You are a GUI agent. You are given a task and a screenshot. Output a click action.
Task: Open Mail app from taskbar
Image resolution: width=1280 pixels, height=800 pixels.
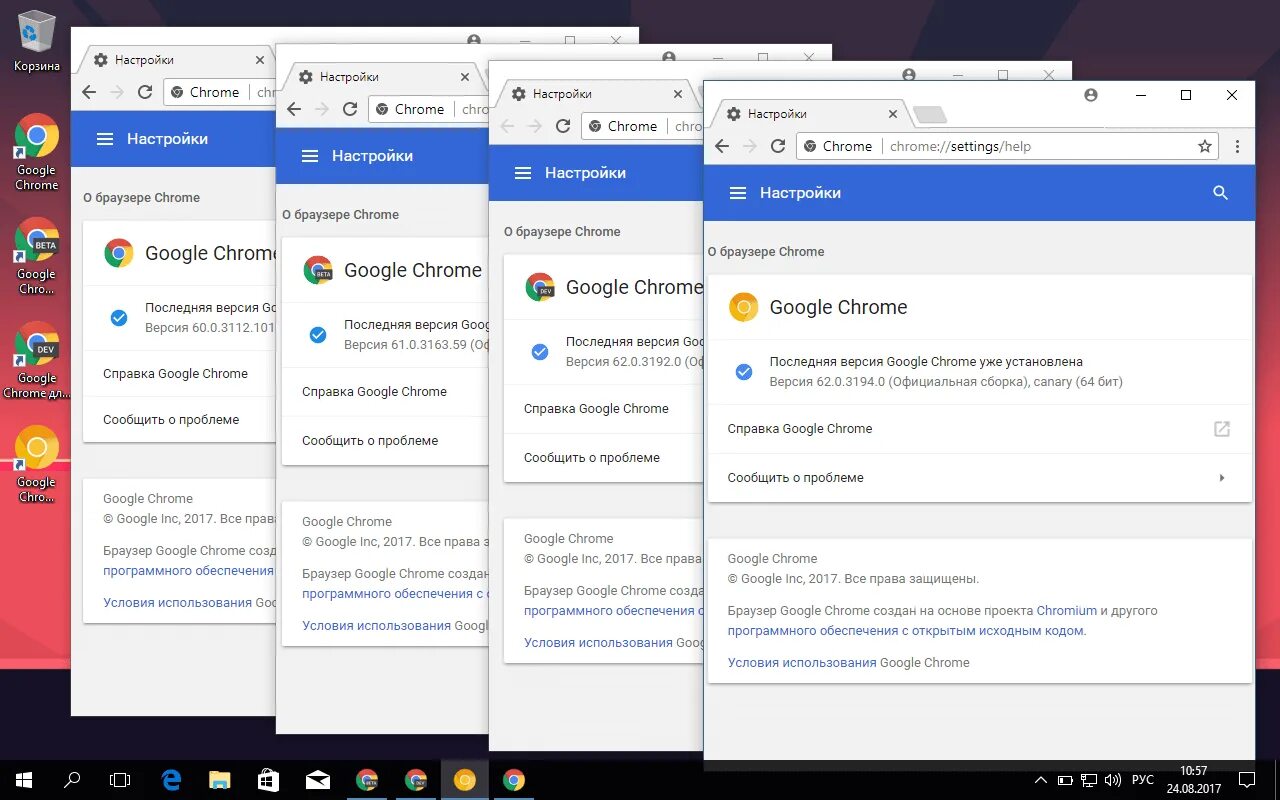[318, 780]
